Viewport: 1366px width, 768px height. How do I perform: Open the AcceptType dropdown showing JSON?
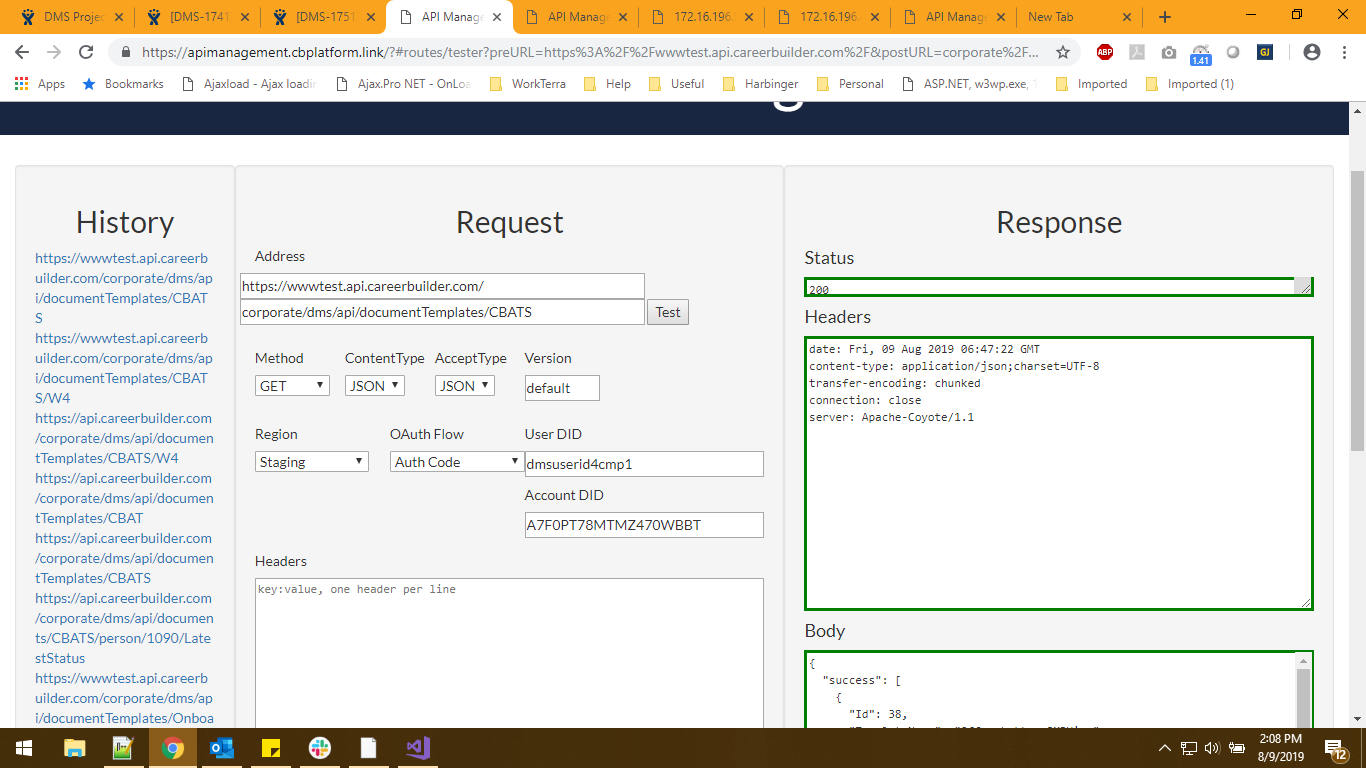coord(465,385)
